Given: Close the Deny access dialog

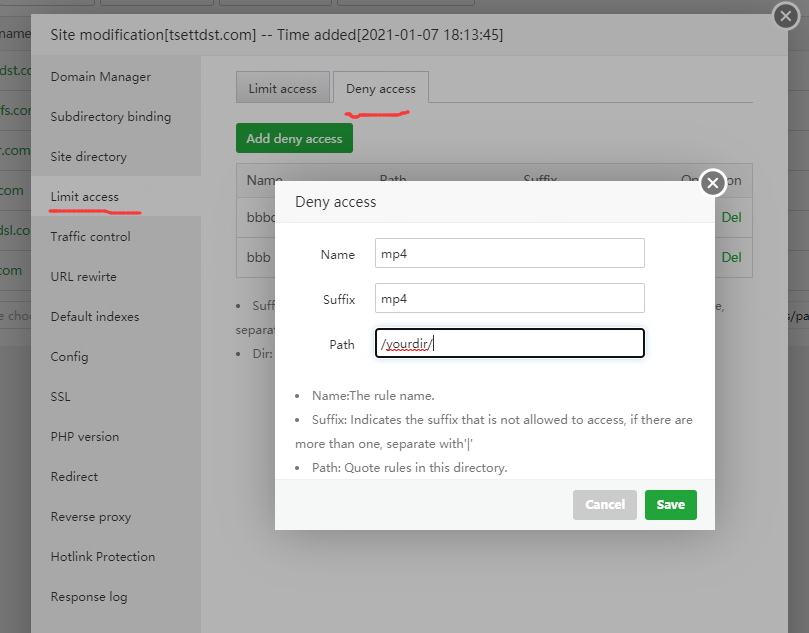Looking at the screenshot, I should [x=712, y=182].
